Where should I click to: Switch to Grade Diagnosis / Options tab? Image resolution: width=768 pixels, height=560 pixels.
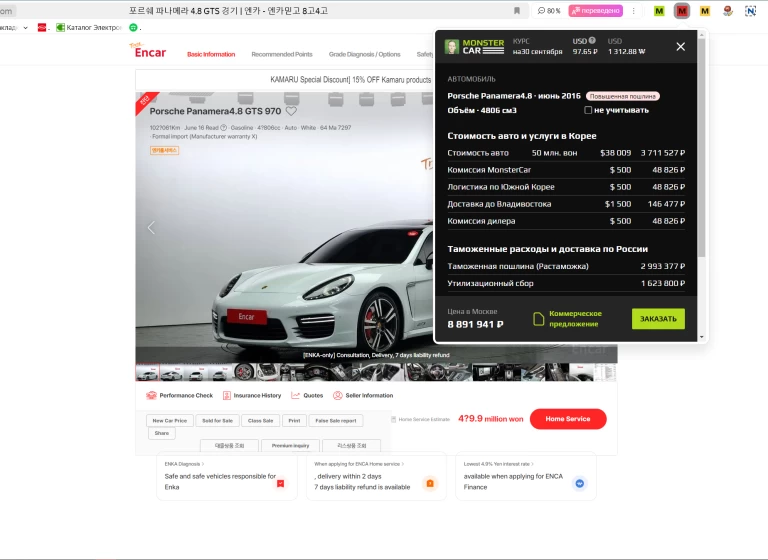364,54
